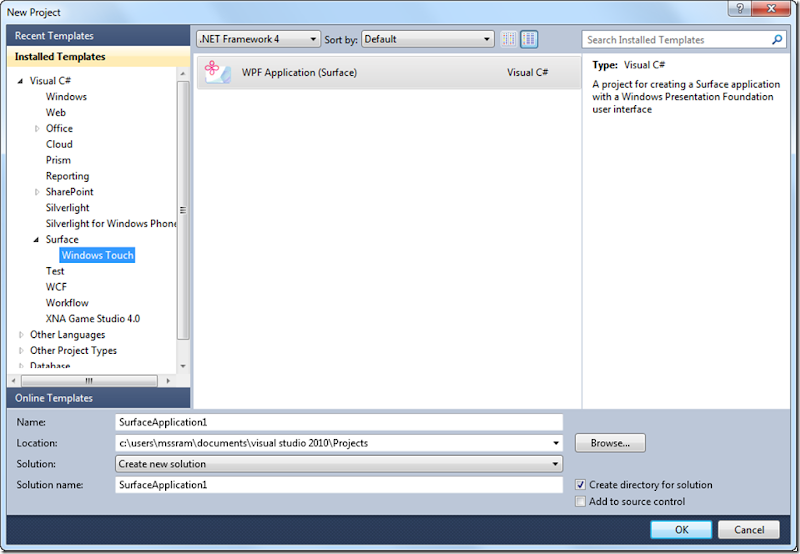
Task: Click the Name text field
Action: pos(339,422)
